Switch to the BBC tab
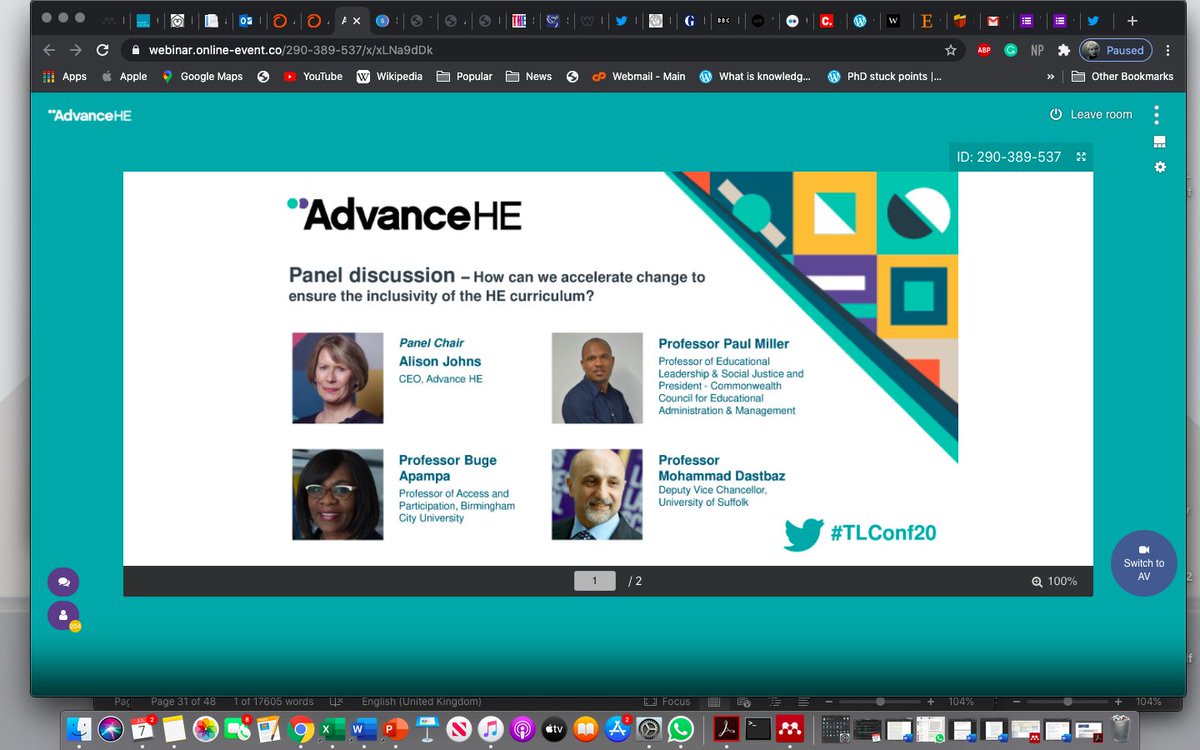Screen dimensions: 1200x750 (723, 20)
